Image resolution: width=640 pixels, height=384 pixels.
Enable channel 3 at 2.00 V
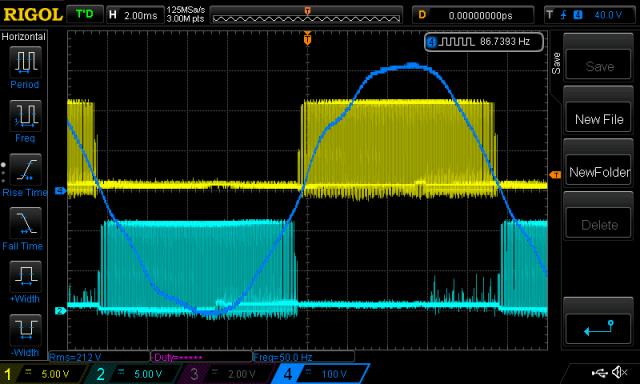coord(227,373)
